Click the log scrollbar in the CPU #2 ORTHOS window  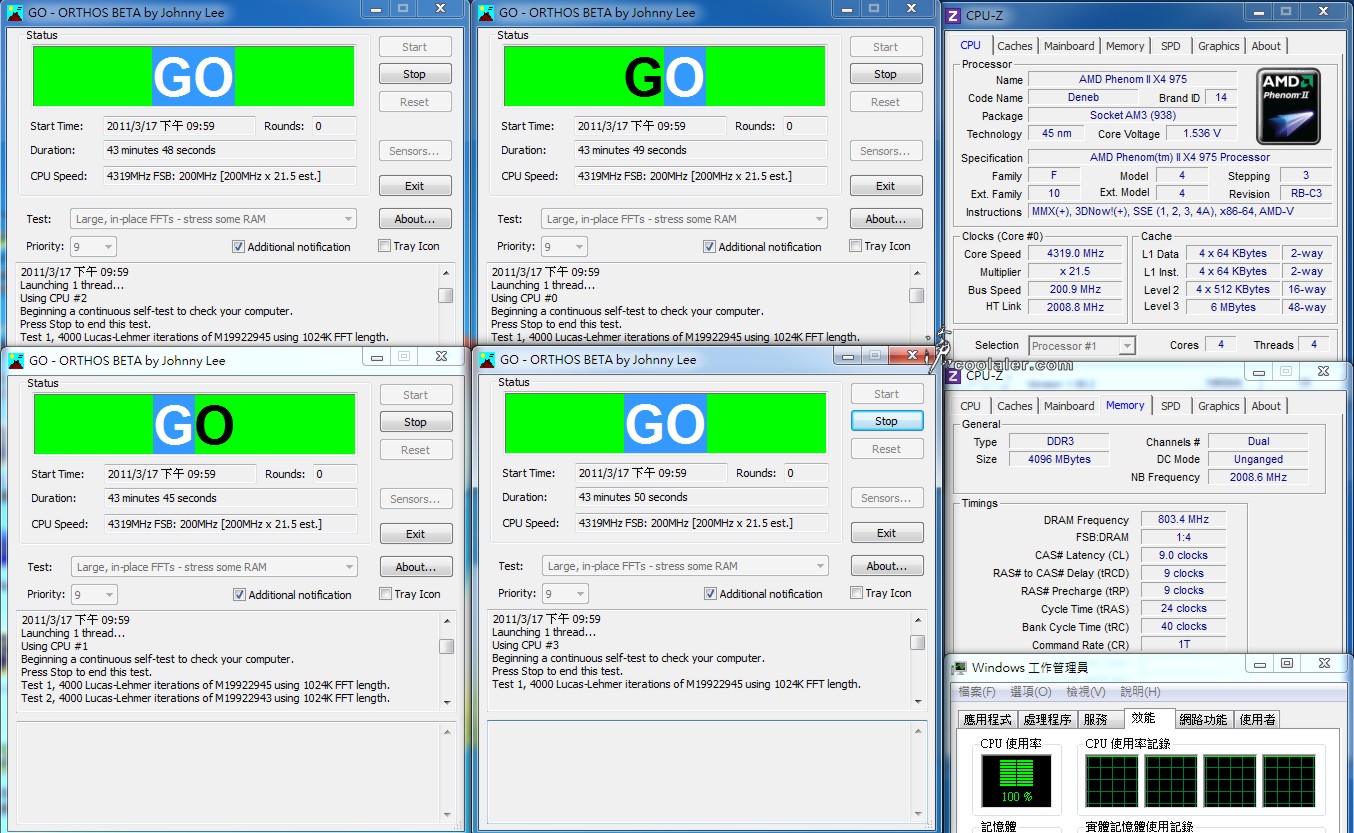[x=446, y=303]
